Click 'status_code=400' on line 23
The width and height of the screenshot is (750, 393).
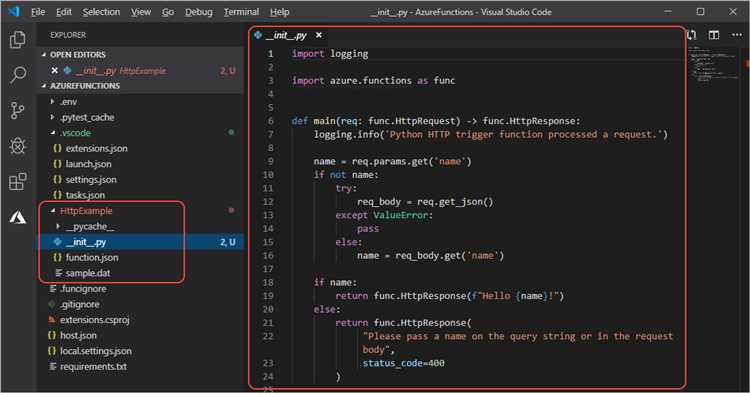pyautogui.click(x=403, y=363)
